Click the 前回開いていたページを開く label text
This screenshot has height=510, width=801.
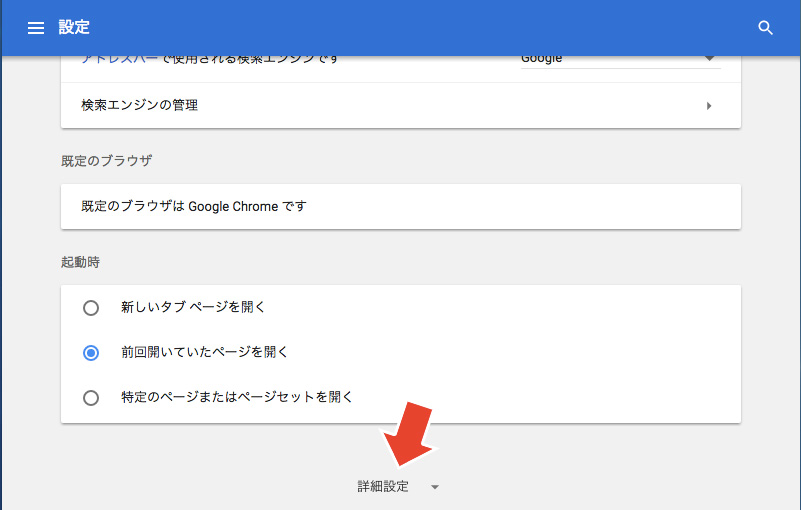(x=204, y=352)
